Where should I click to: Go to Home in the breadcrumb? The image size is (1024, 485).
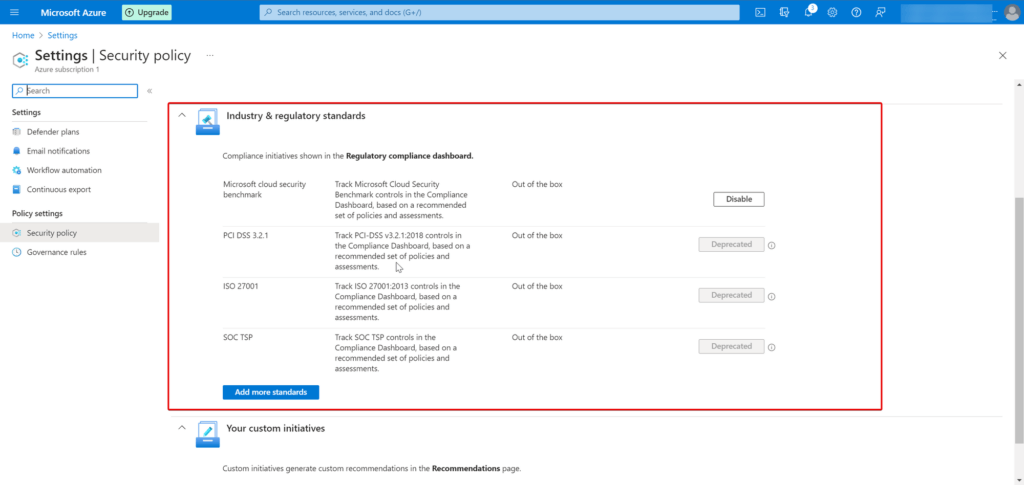(23, 35)
